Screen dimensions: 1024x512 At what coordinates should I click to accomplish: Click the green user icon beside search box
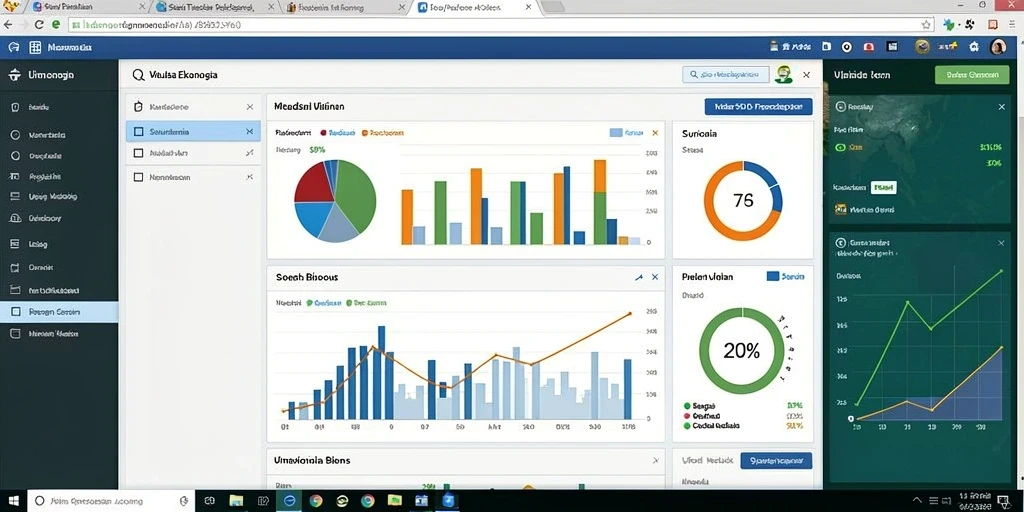pyautogui.click(x=783, y=74)
